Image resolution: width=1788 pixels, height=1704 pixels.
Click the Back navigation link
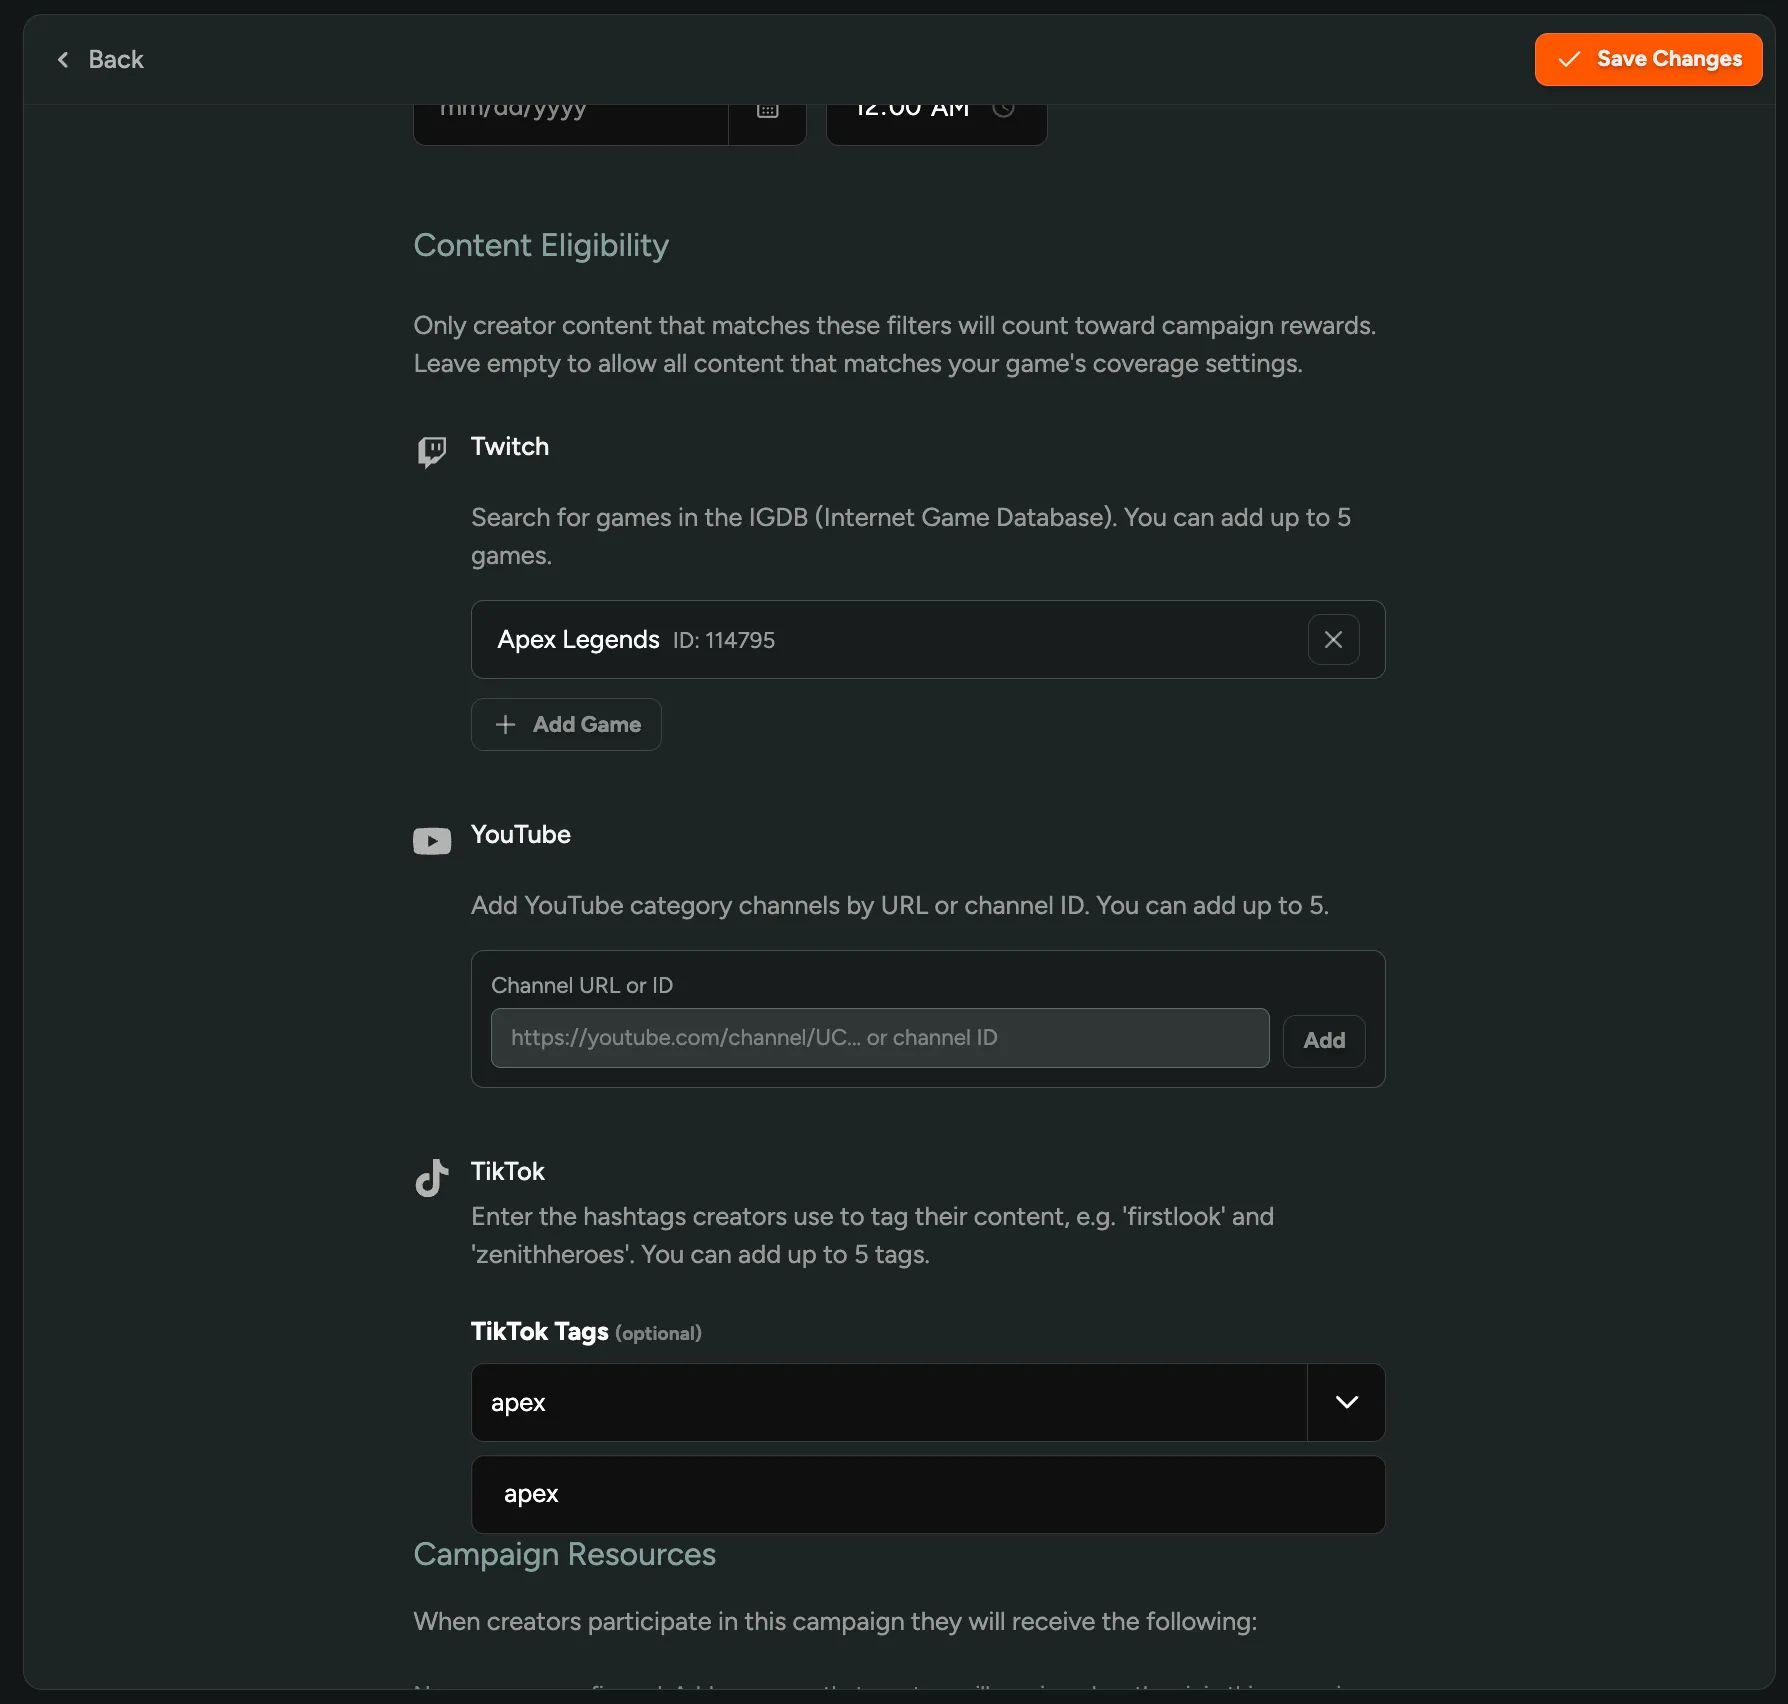click(116, 59)
